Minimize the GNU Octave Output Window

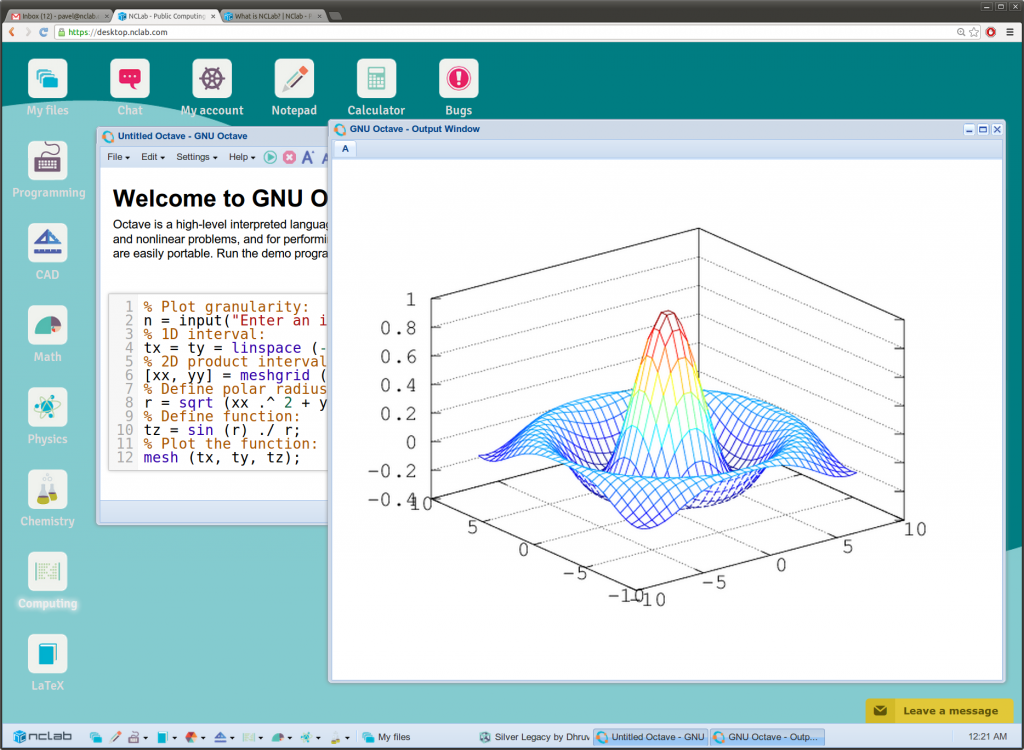(x=969, y=129)
